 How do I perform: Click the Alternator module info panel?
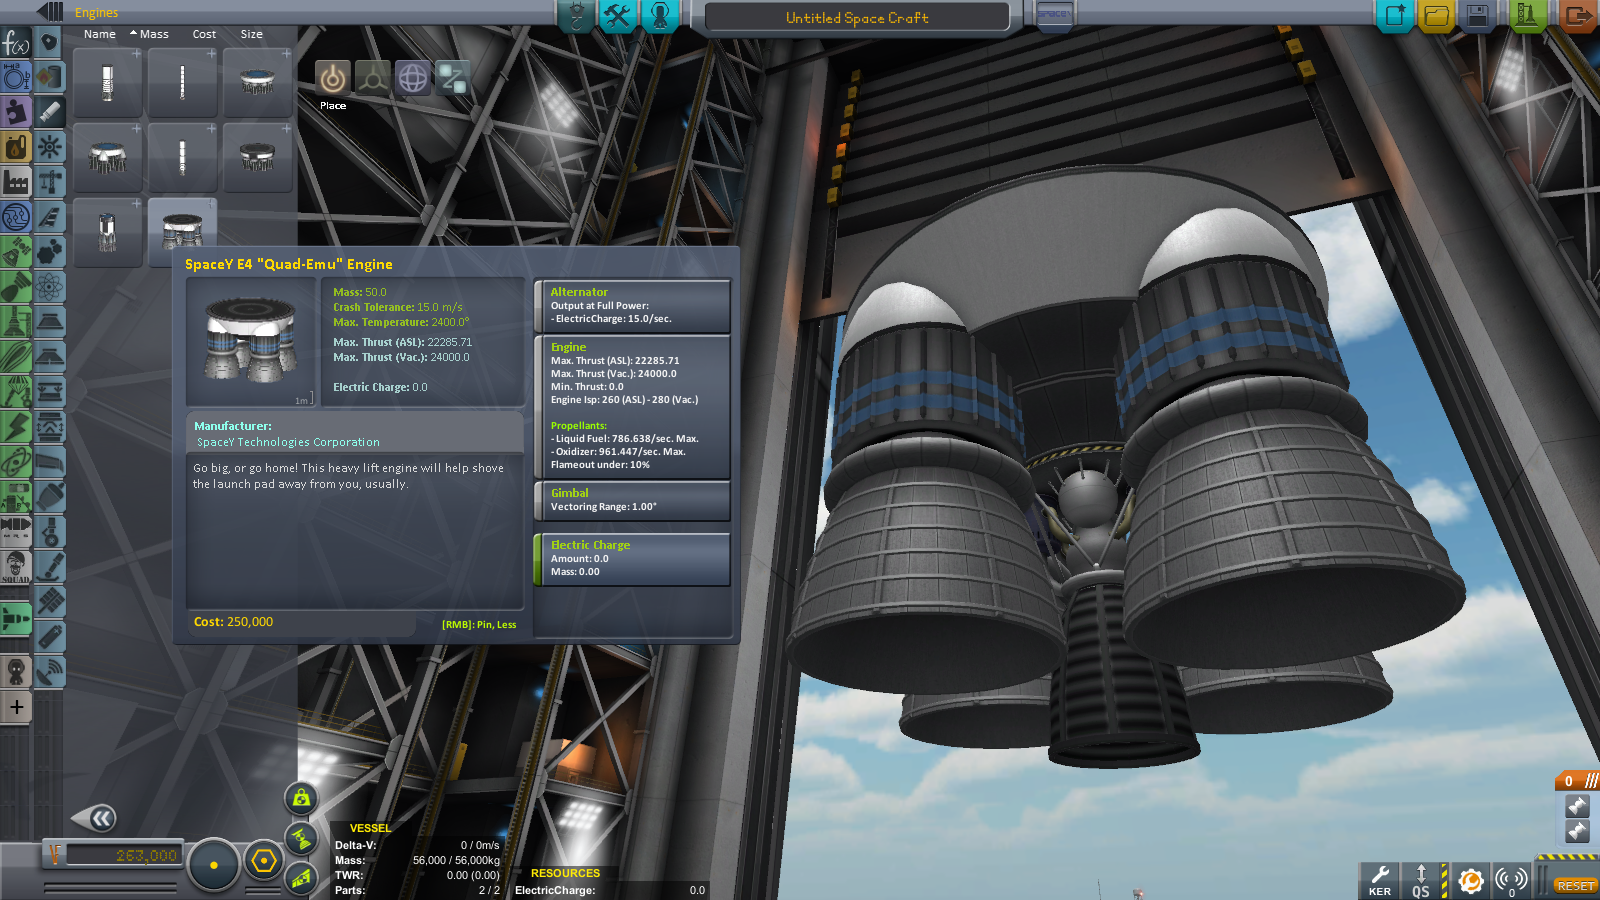point(633,306)
